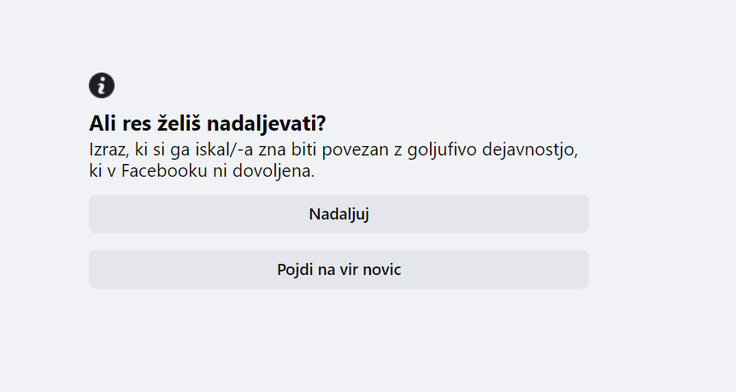This screenshot has width=736, height=392.
Task: Click the warning text about goljufivo dejavnostjo
Action: (333, 160)
